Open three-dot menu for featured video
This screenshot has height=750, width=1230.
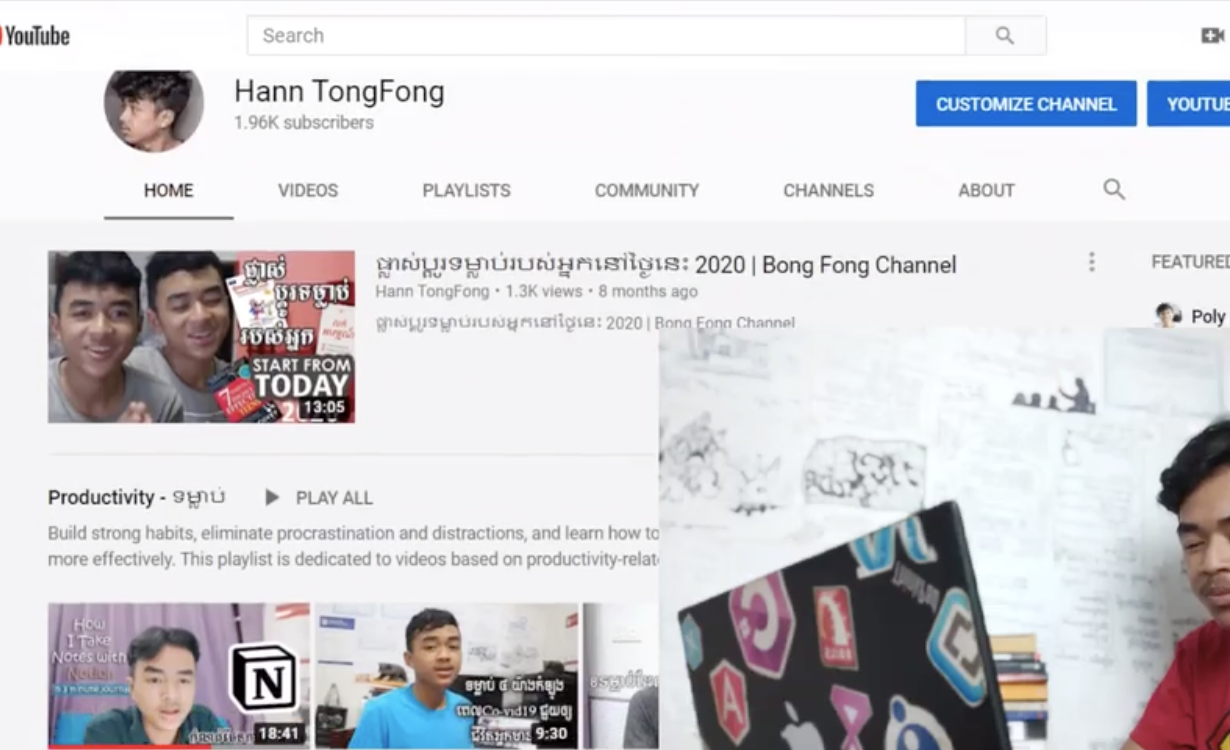click(1091, 262)
